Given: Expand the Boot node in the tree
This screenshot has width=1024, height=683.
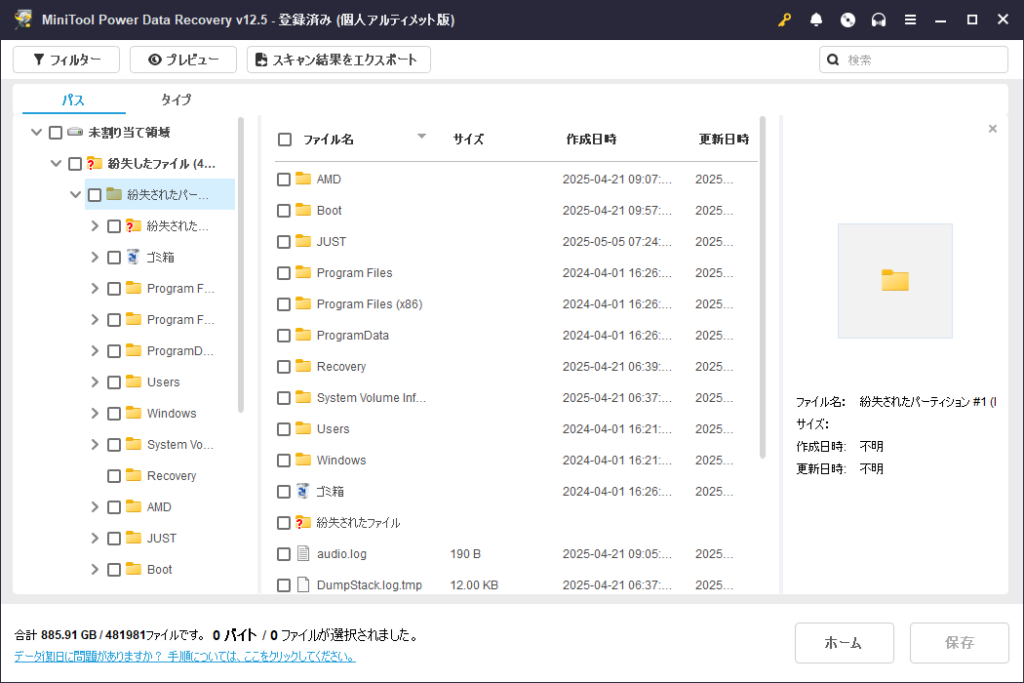Looking at the screenshot, I should point(95,569).
